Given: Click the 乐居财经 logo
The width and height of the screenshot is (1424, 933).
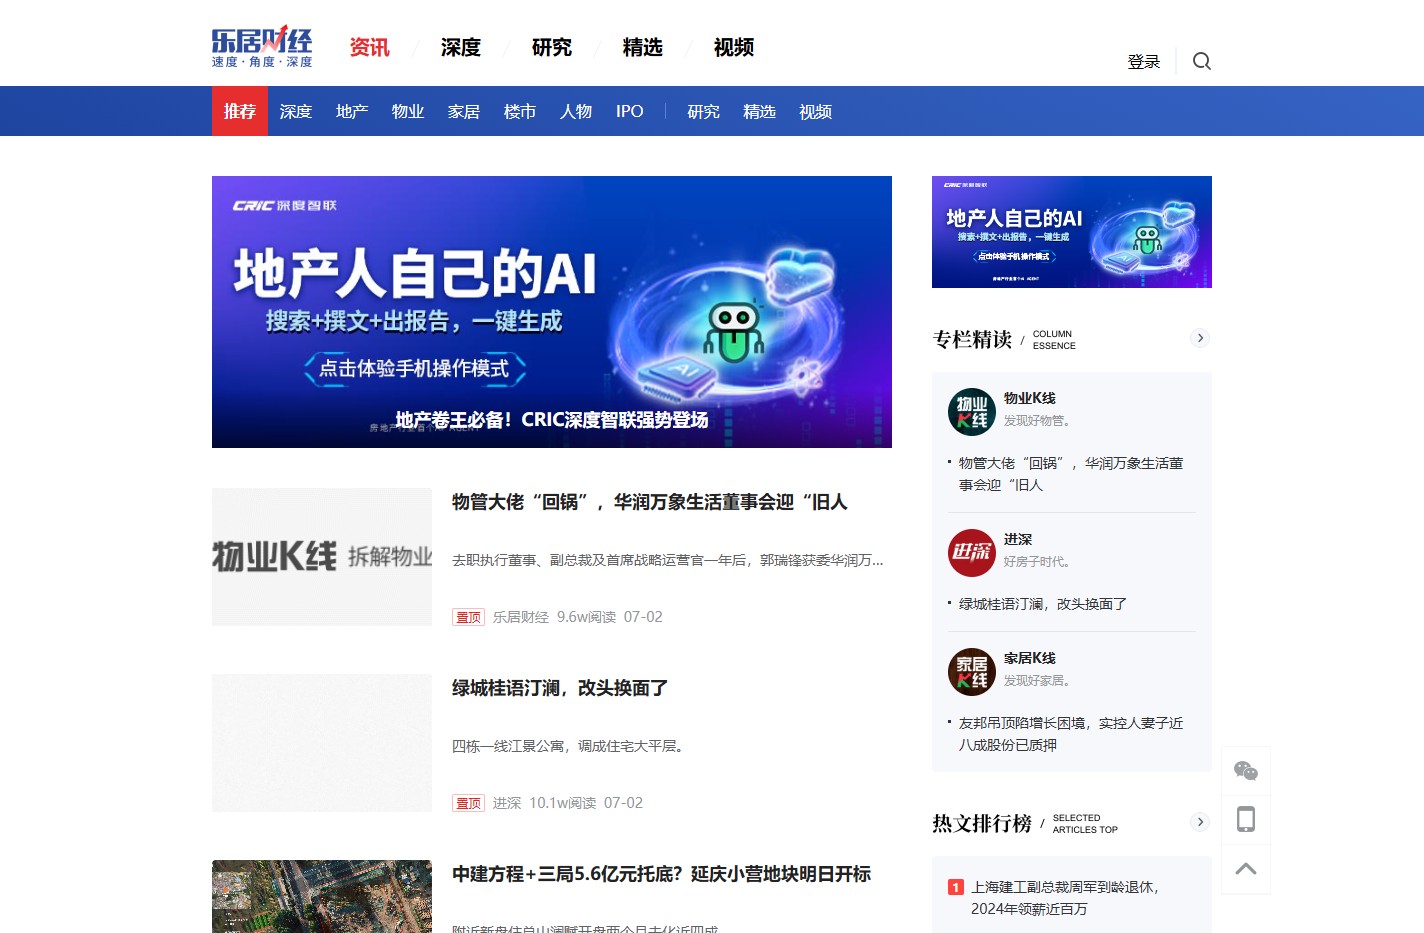Looking at the screenshot, I should tap(262, 46).
